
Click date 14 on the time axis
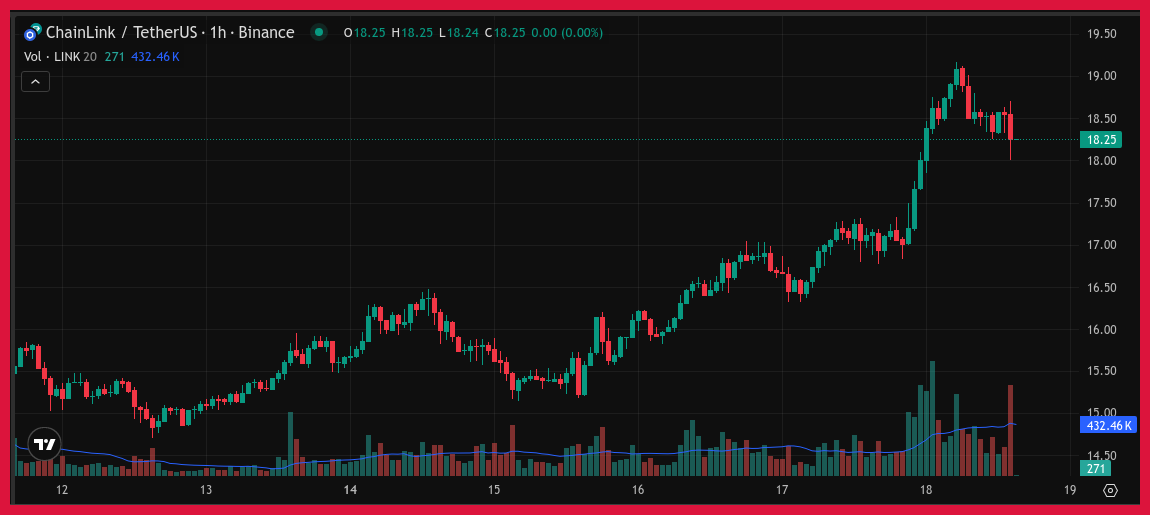tap(350, 490)
